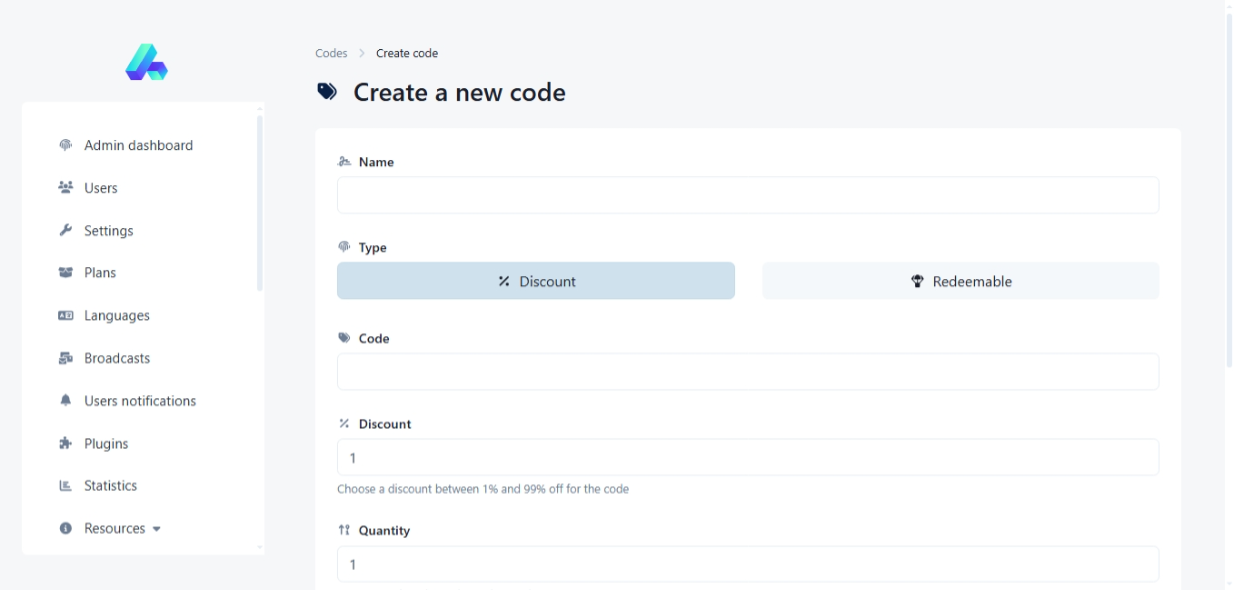Open the Statistics menu item
This screenshot has height=590, width=1234.
110,486
